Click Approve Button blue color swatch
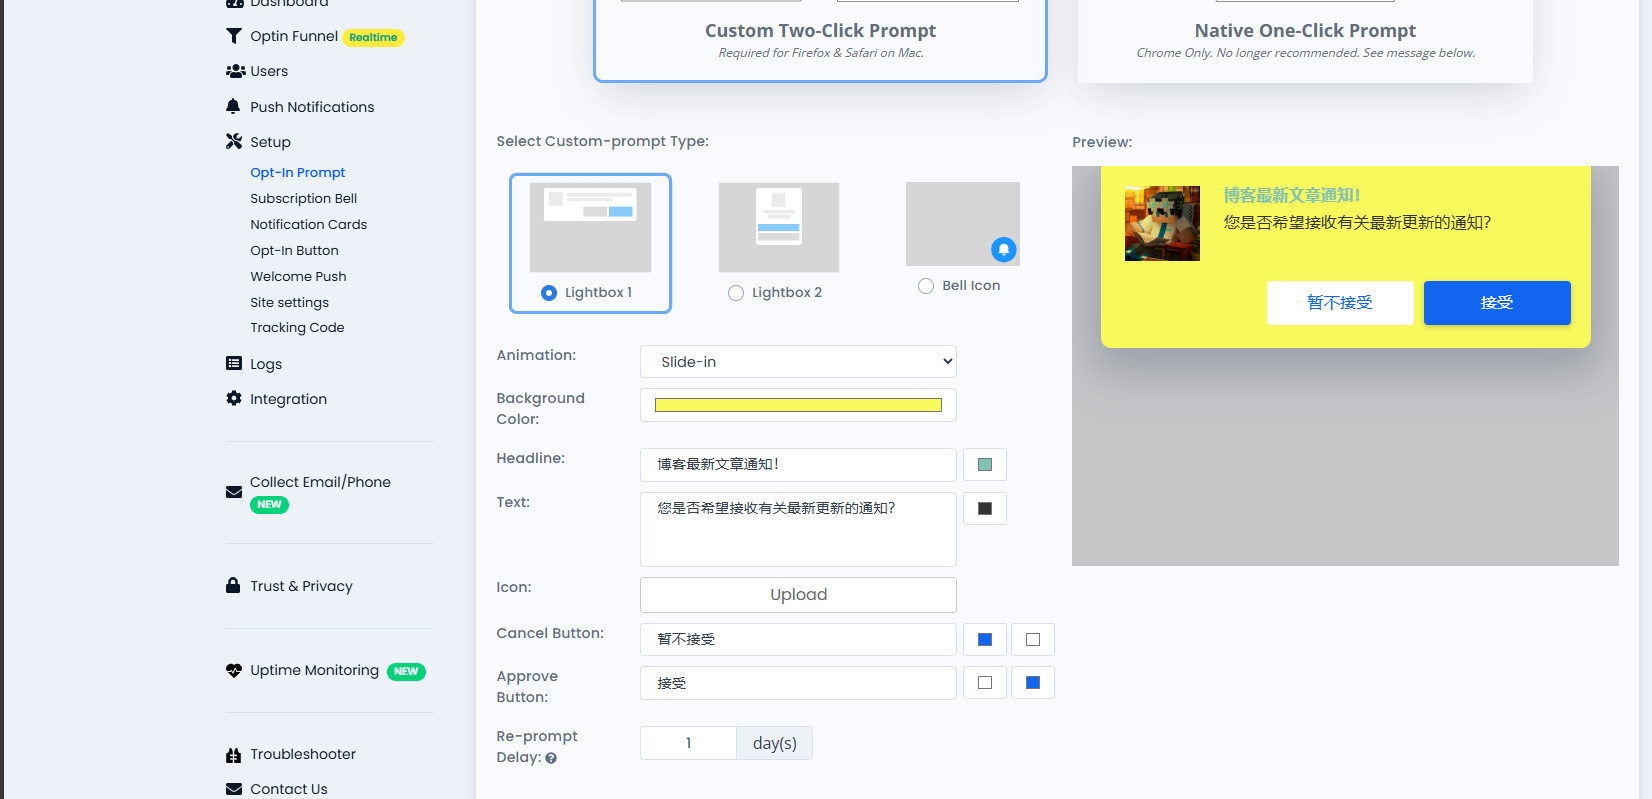This screenshot has width=1652, height=799. click(x=1033, y=683)
